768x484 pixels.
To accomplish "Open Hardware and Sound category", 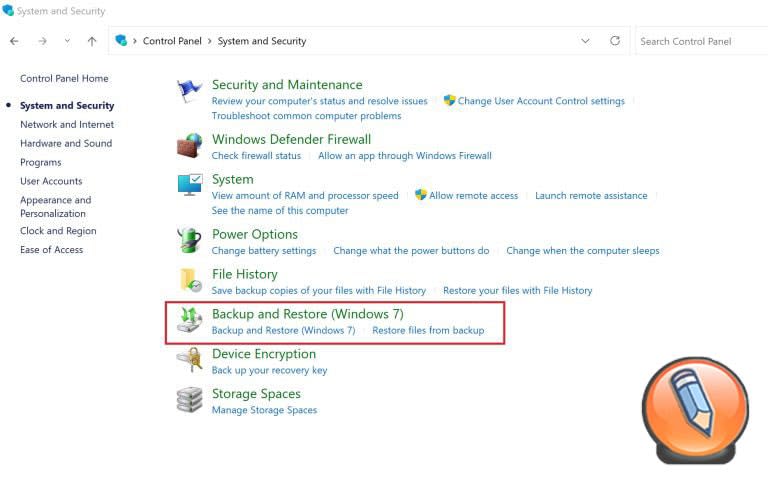I will [x=66, y=143].
